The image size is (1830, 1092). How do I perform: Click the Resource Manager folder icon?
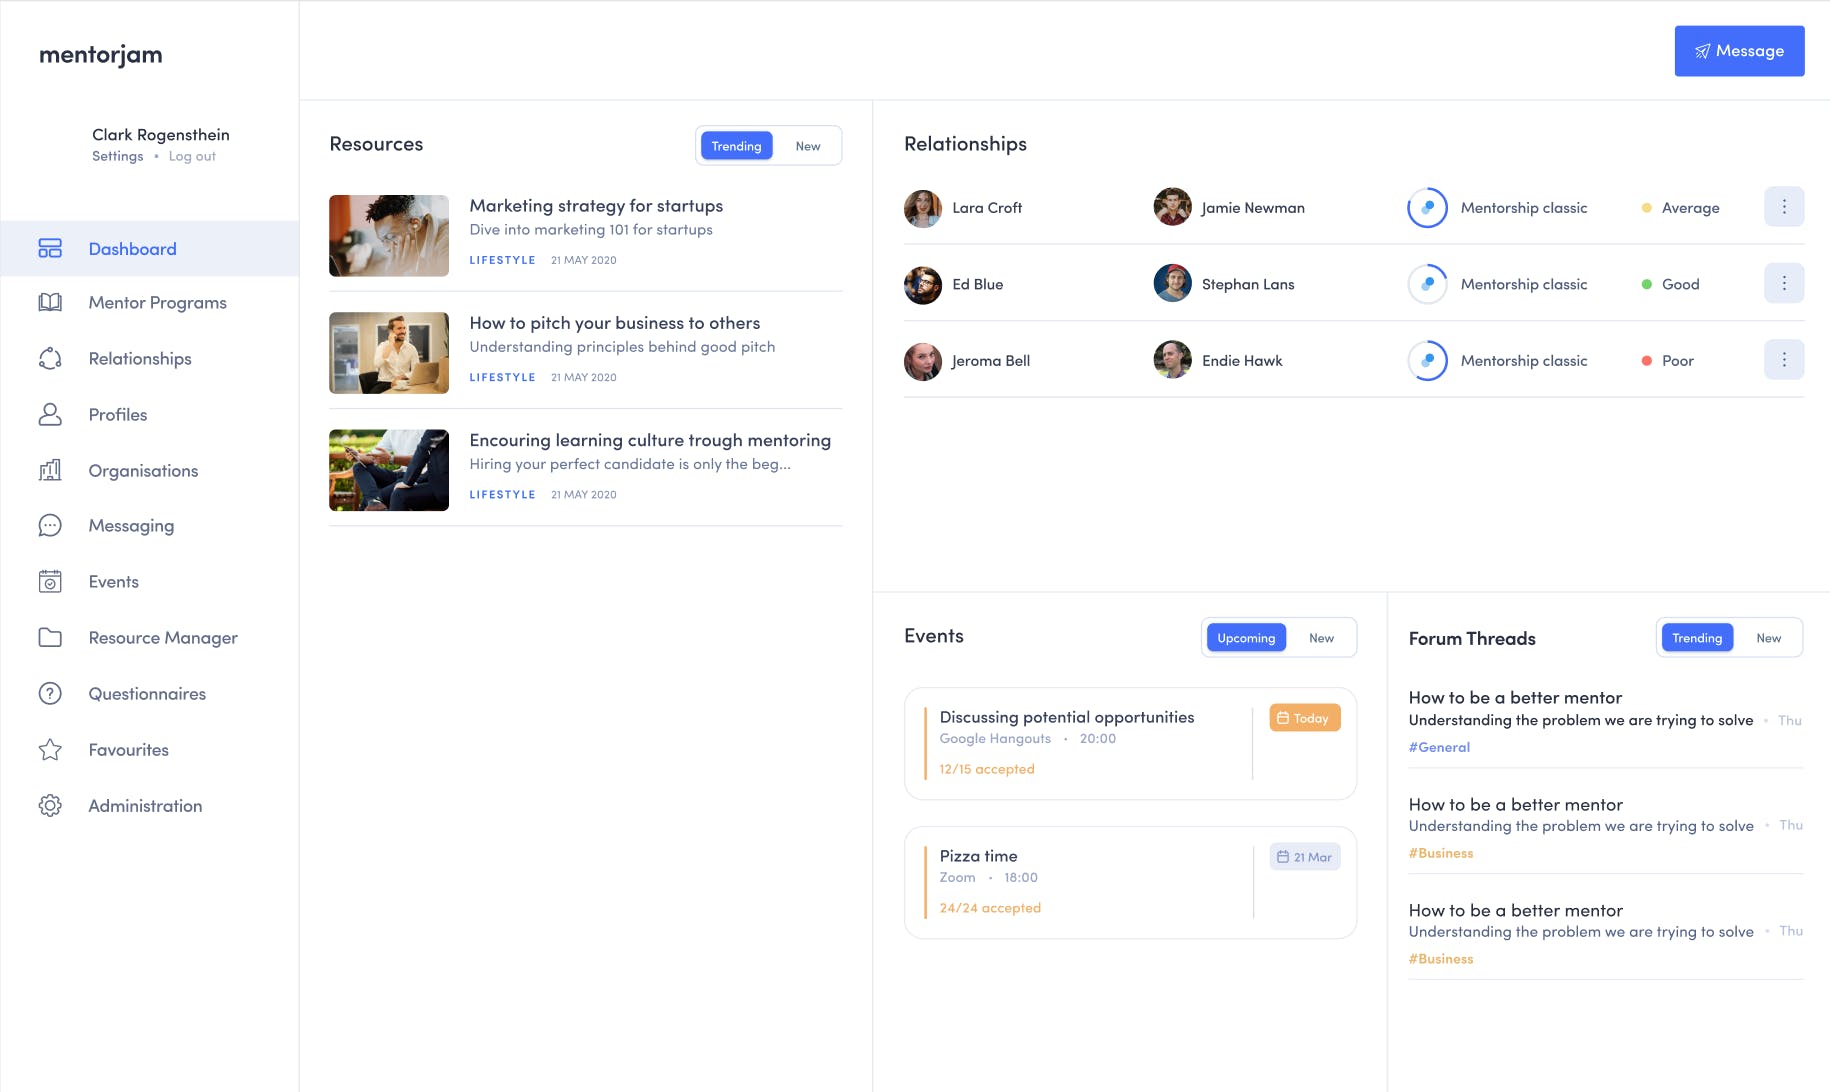(50, 637)
